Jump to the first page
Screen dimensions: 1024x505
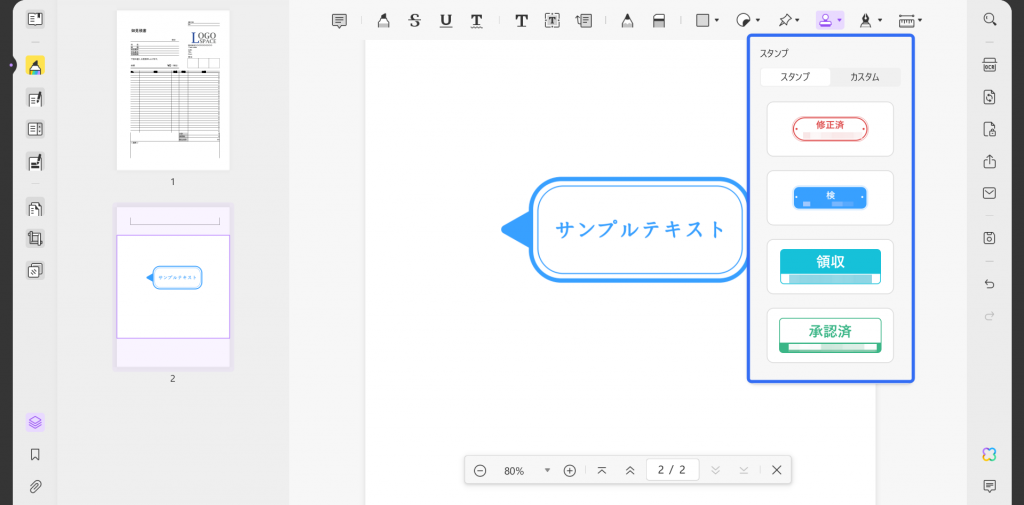pos(602,470)
